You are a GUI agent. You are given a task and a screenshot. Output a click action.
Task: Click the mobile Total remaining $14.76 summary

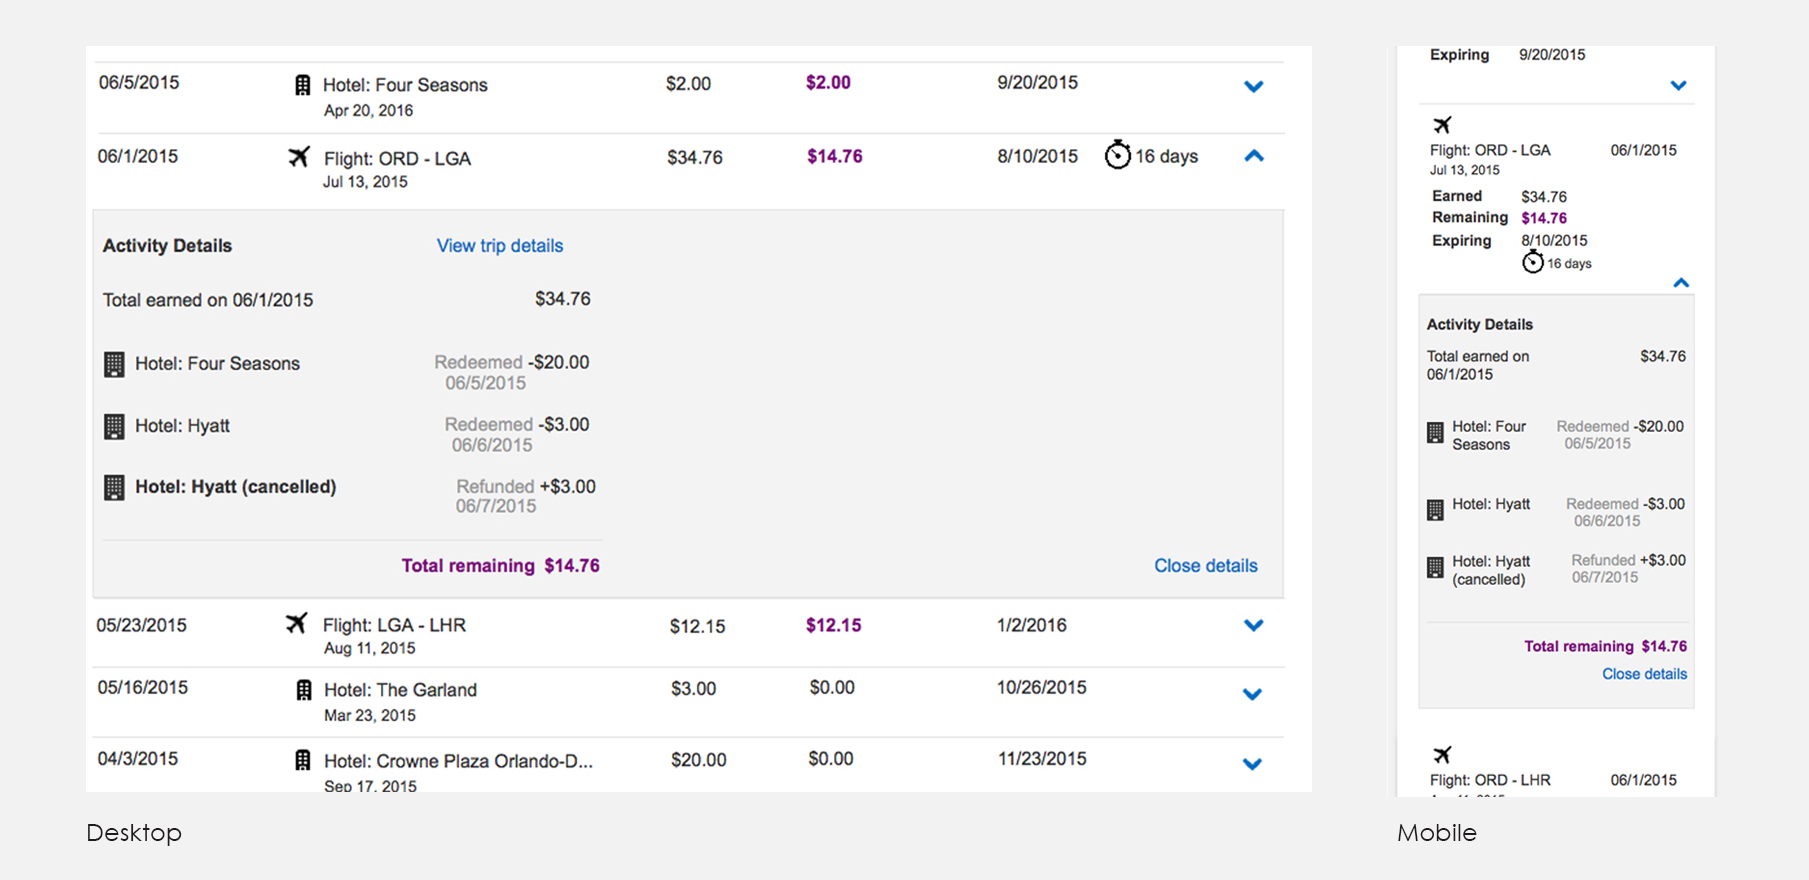[x=1605, y=647]
